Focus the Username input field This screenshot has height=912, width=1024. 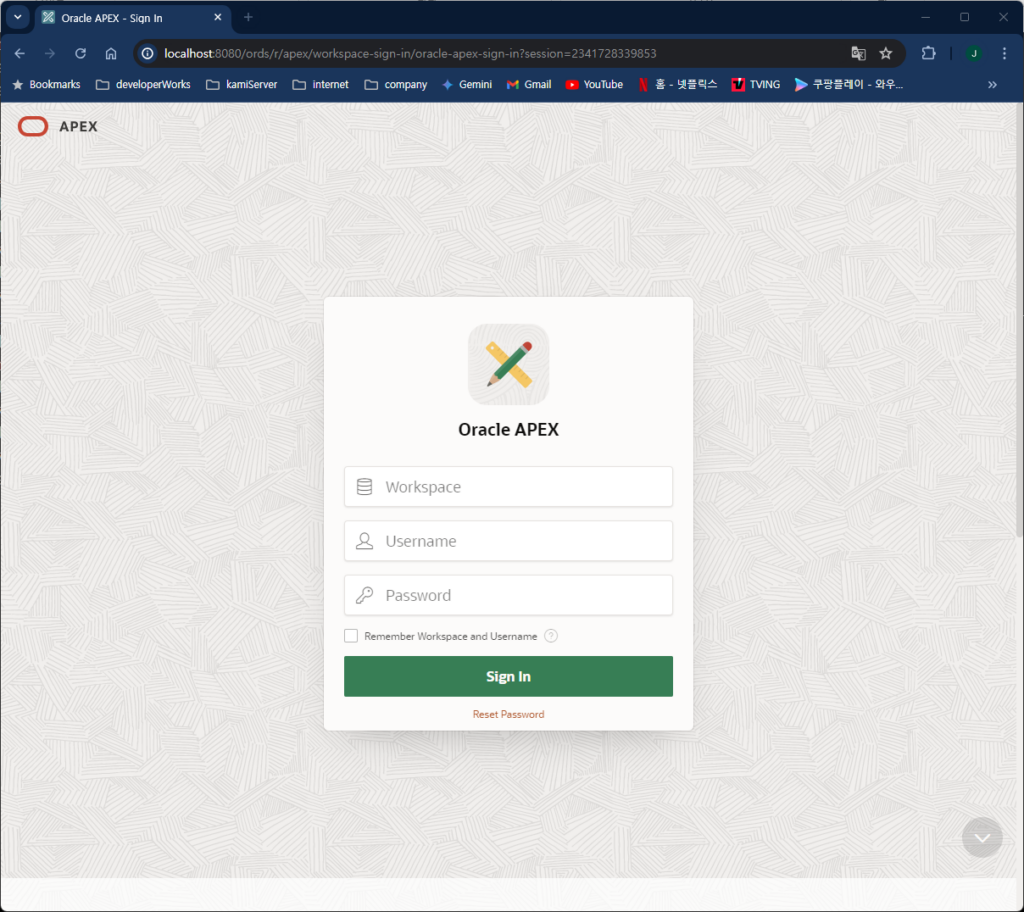coord(508,541)
